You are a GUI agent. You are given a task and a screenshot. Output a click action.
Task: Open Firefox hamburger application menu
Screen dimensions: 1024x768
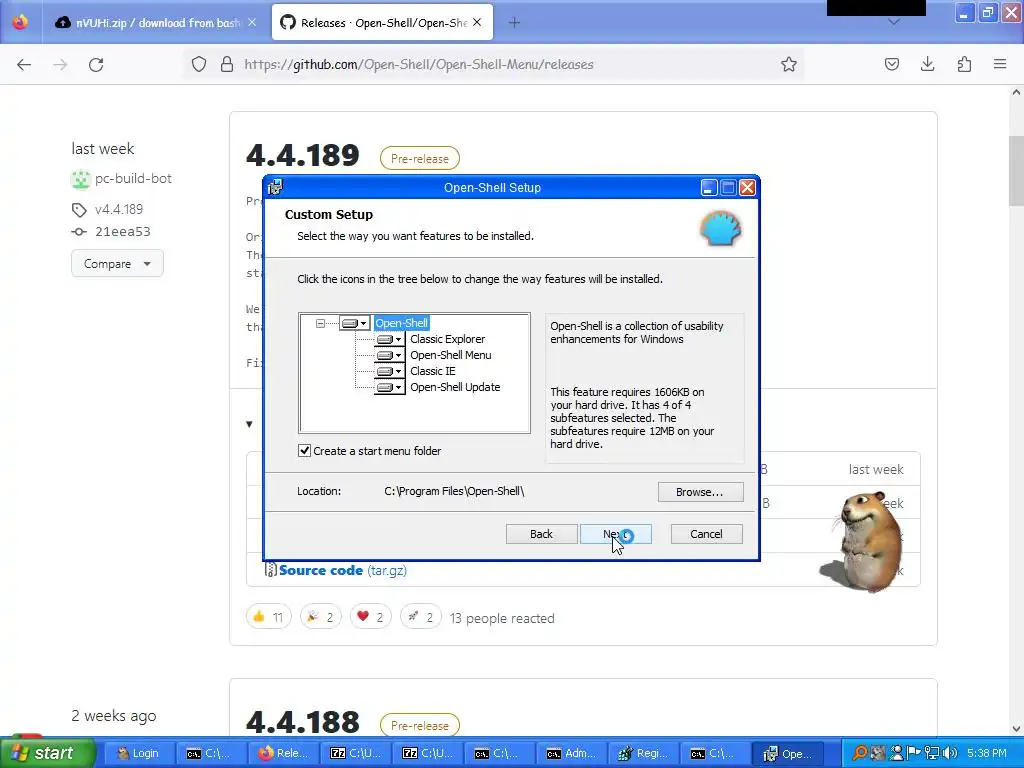[x=1000, y=65]
